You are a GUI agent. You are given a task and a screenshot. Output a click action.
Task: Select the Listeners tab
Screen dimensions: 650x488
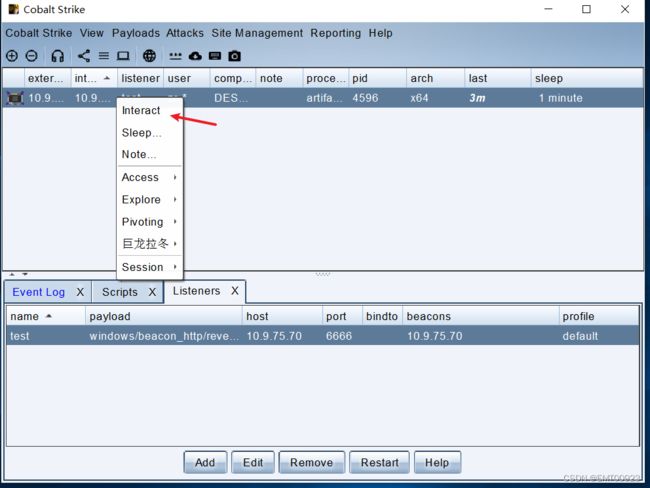196,291
